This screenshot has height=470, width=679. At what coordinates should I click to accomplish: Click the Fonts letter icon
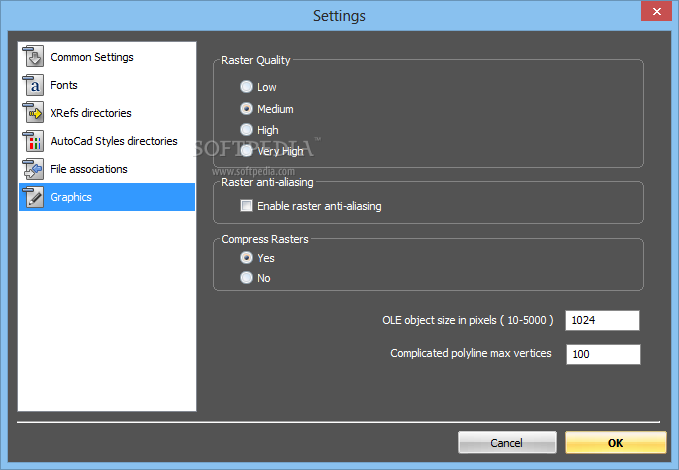click(x=33, y=85)
